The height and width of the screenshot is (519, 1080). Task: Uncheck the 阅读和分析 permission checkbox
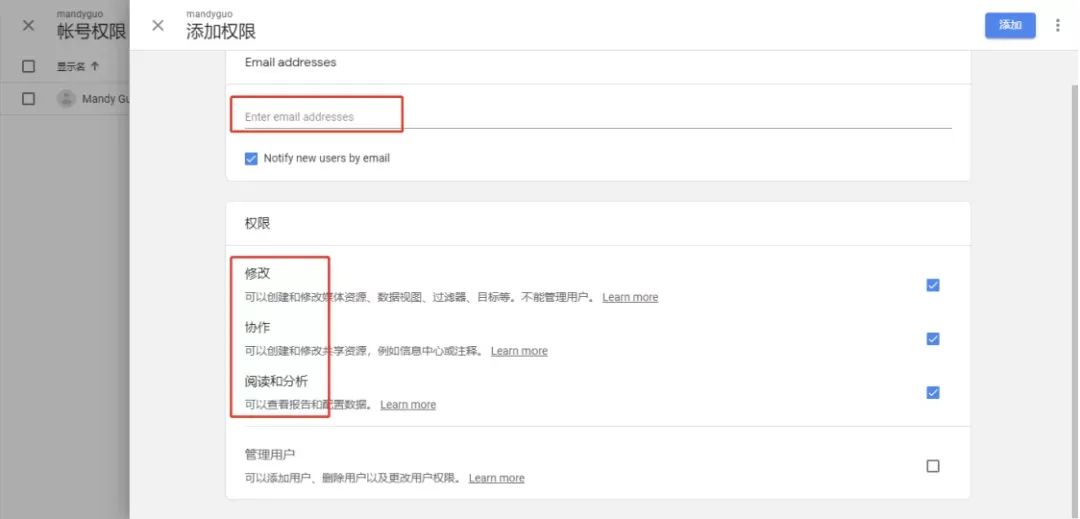(933, 392)
